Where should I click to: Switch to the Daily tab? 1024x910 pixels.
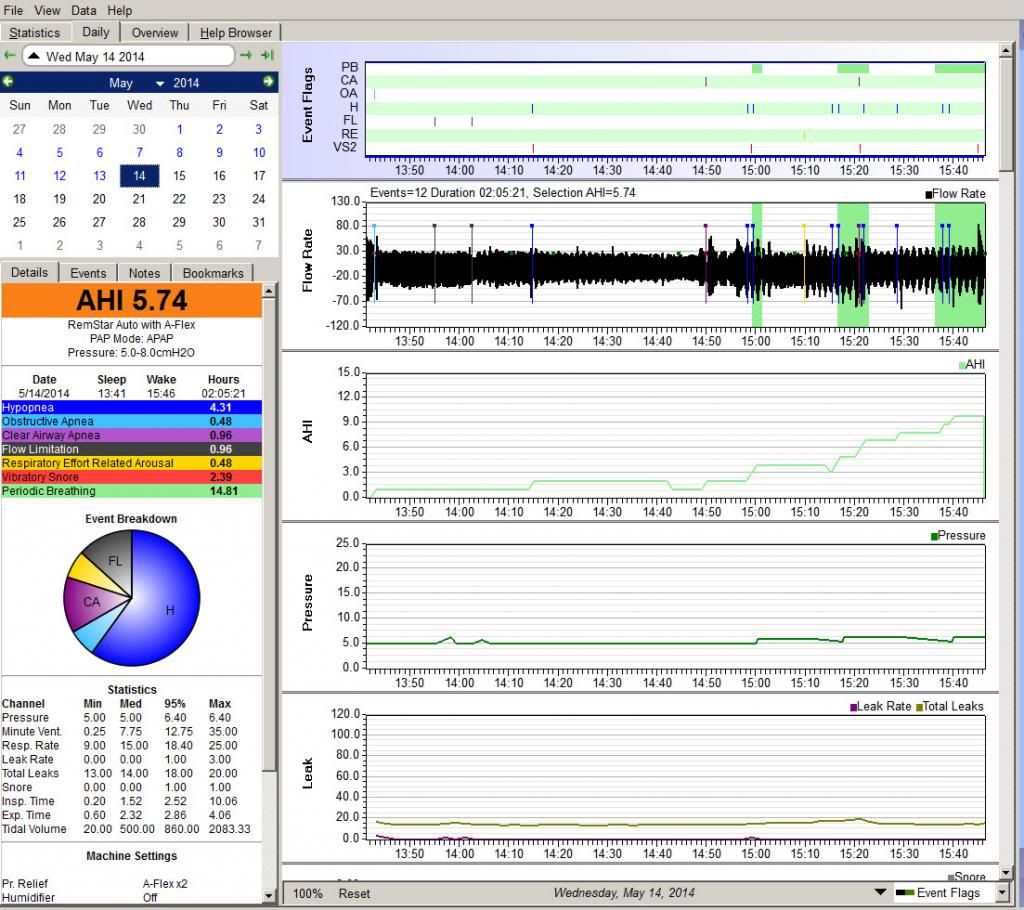[95, 32]
